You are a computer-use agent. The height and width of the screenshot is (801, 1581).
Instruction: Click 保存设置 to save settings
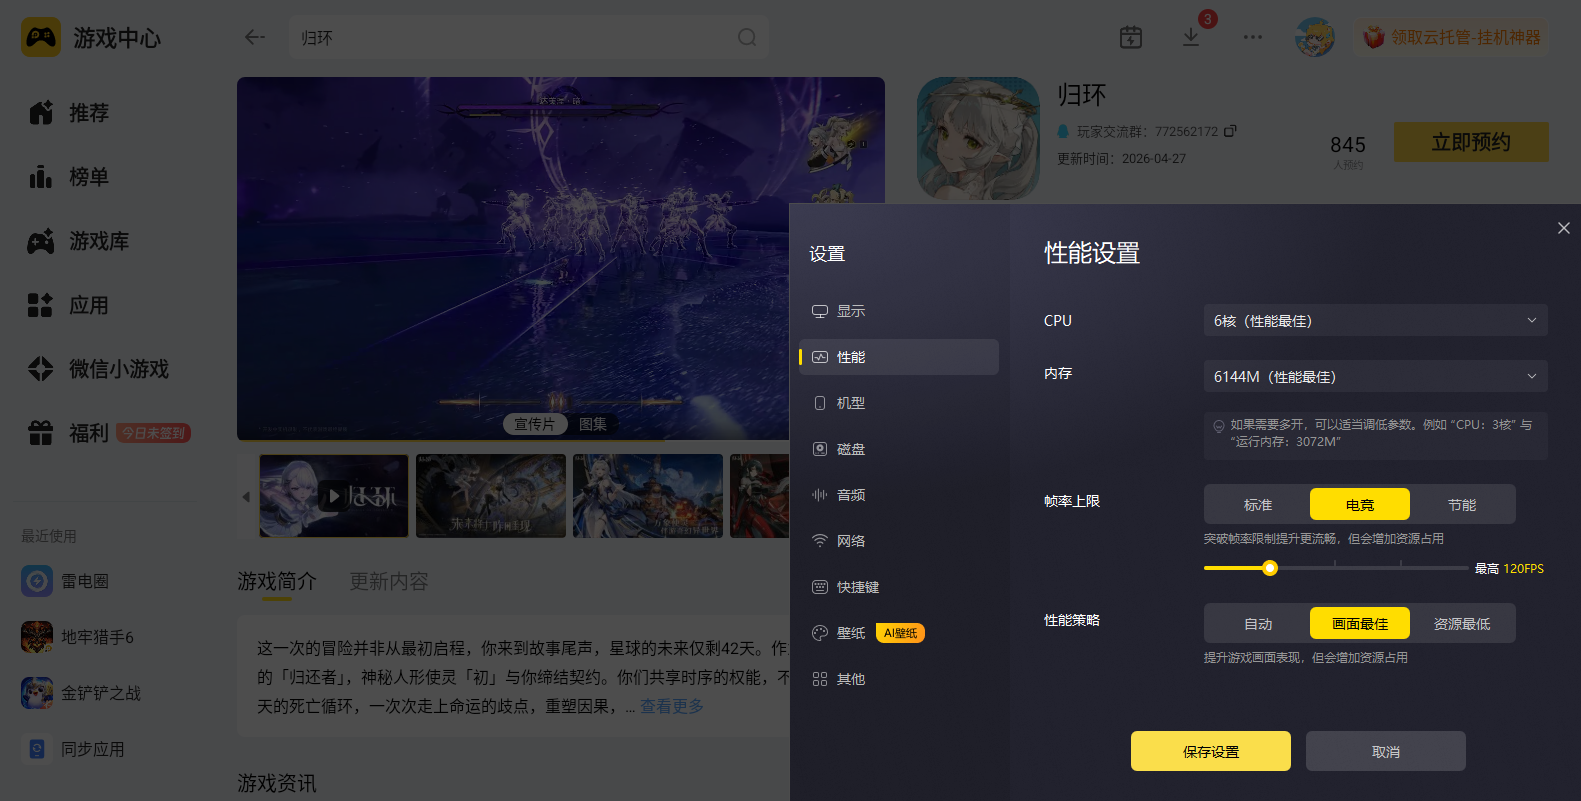[x=1211, y=751]
